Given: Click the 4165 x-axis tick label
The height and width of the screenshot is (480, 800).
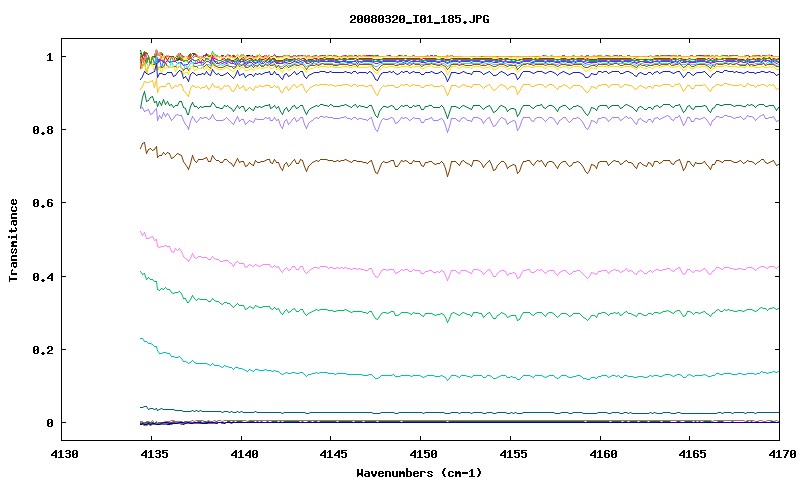Looking at the screenshot, I should click(x=692, y=454).
